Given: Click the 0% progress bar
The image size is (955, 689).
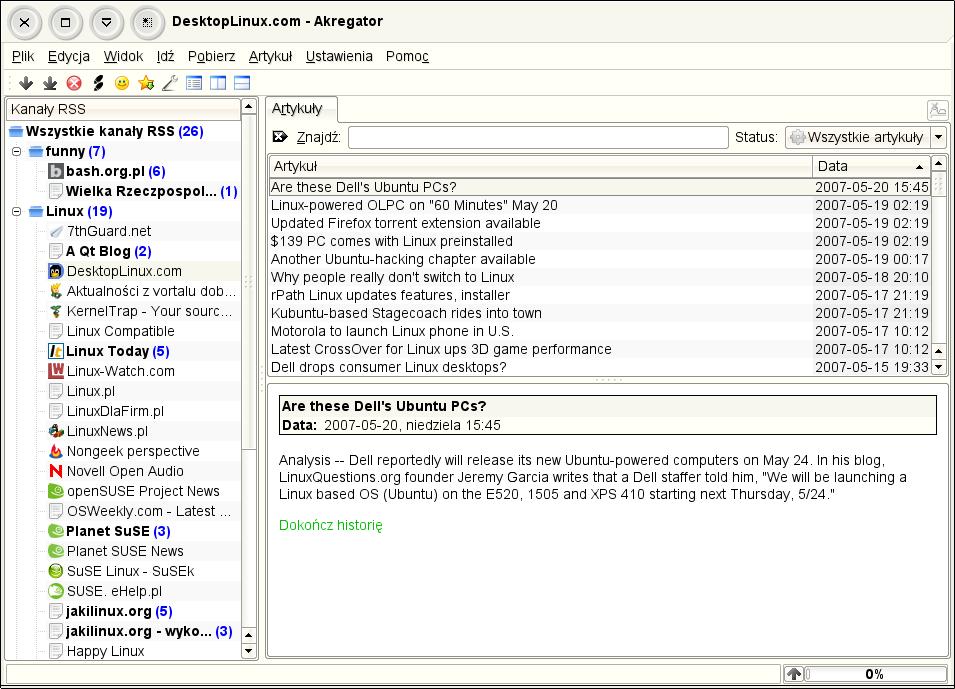Looking at the screenshot, I should coord(875,674).
